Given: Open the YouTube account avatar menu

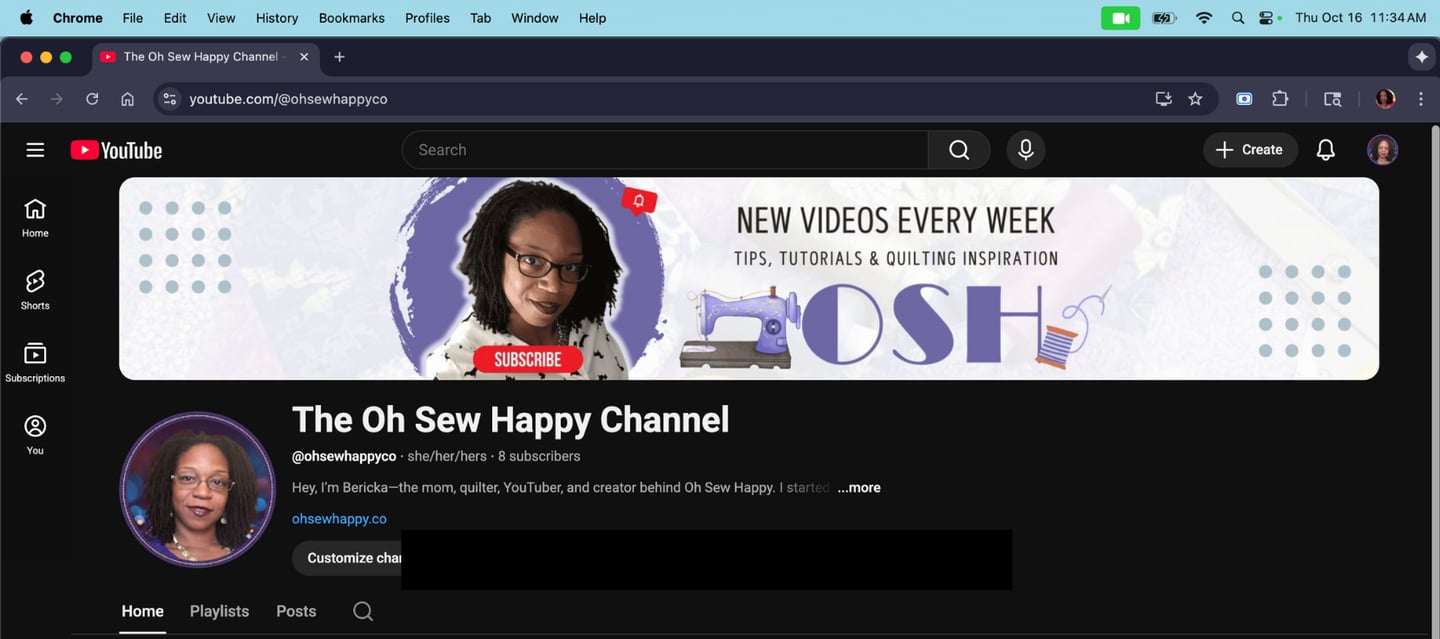Looking at the screenshot, I should point(1382,150).
